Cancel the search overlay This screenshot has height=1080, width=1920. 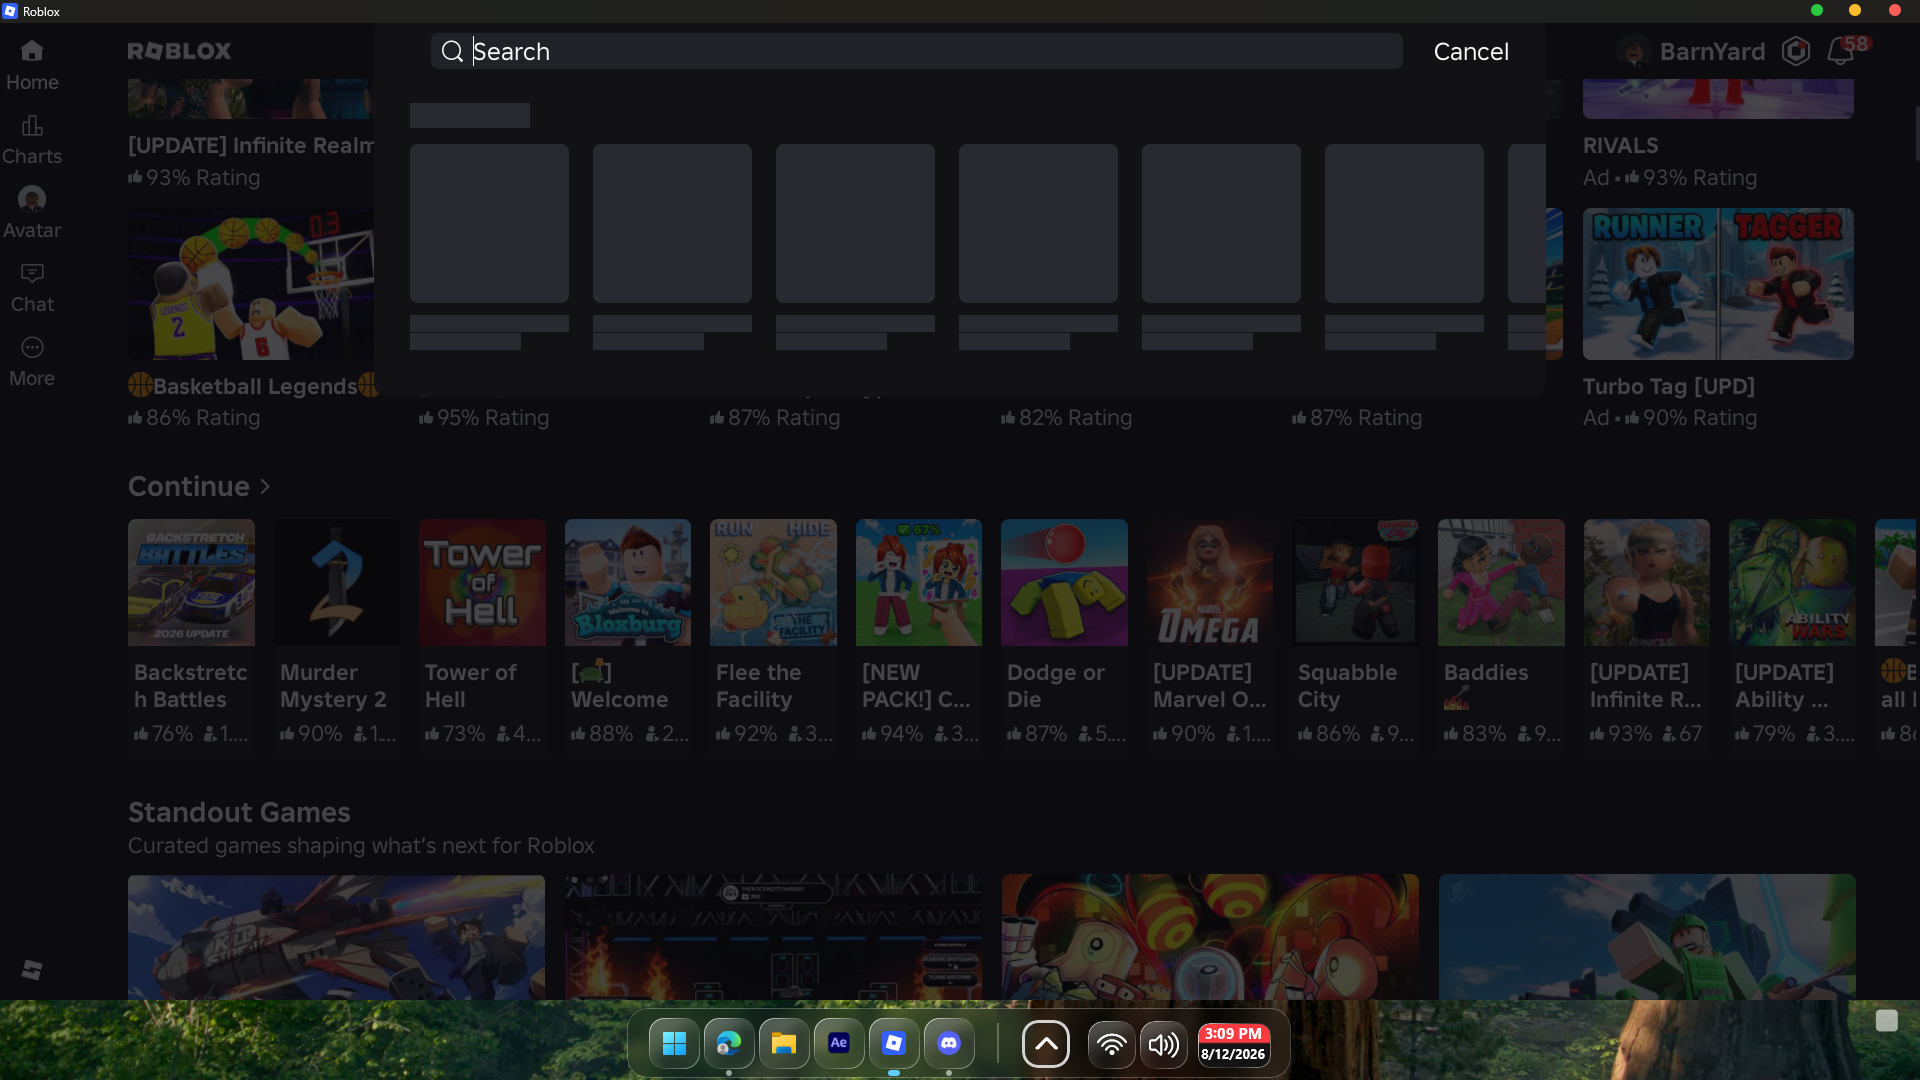tap(1471, 51)
